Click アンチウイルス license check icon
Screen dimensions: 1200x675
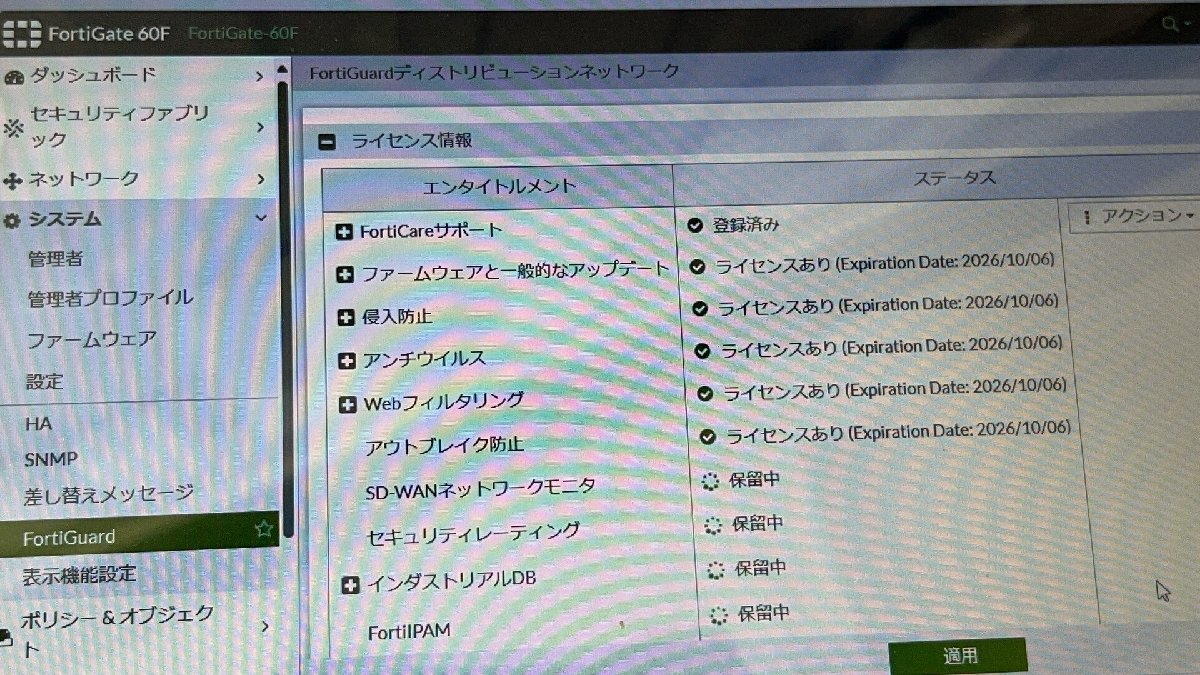pyautogui.click(x=702, y=350)
